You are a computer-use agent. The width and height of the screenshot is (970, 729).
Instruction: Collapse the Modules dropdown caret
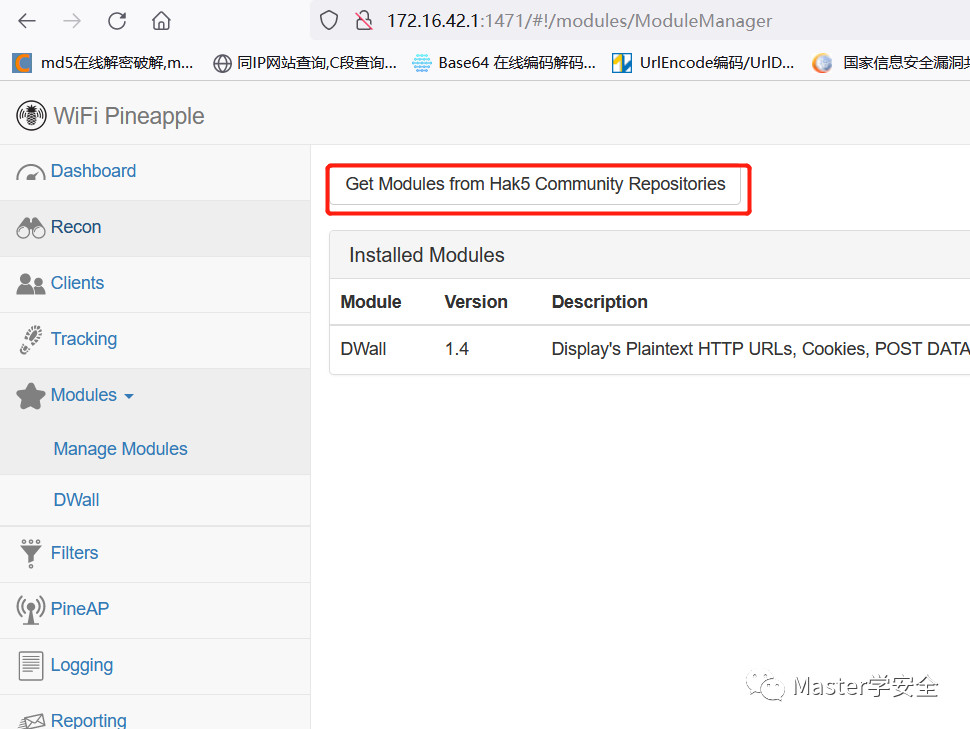(x=129, y=396)
